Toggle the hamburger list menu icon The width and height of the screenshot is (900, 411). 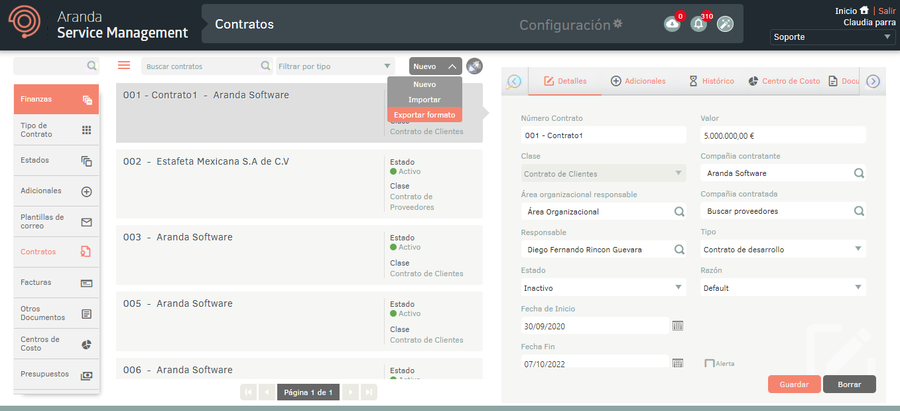[124, 65]
